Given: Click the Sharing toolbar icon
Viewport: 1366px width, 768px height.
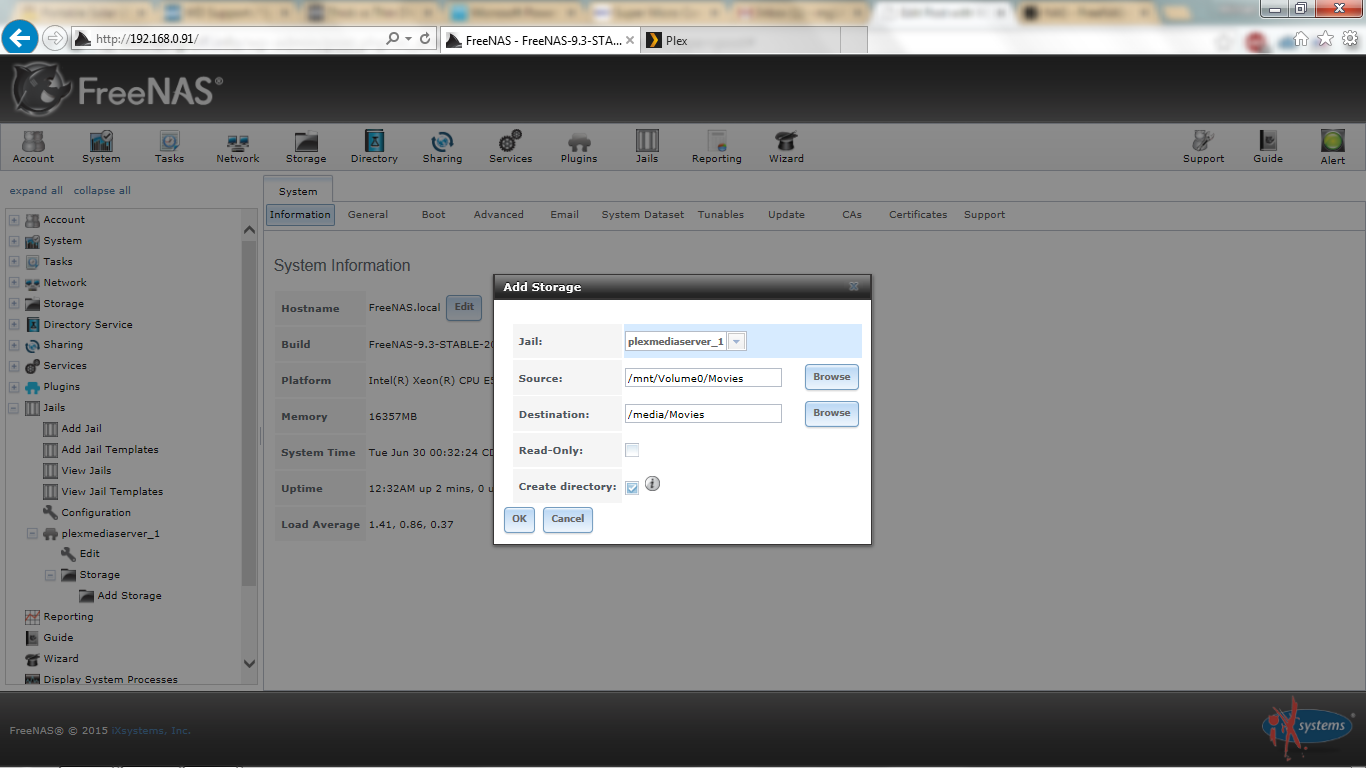Looking at the screenshot, I should coord(442,146).
